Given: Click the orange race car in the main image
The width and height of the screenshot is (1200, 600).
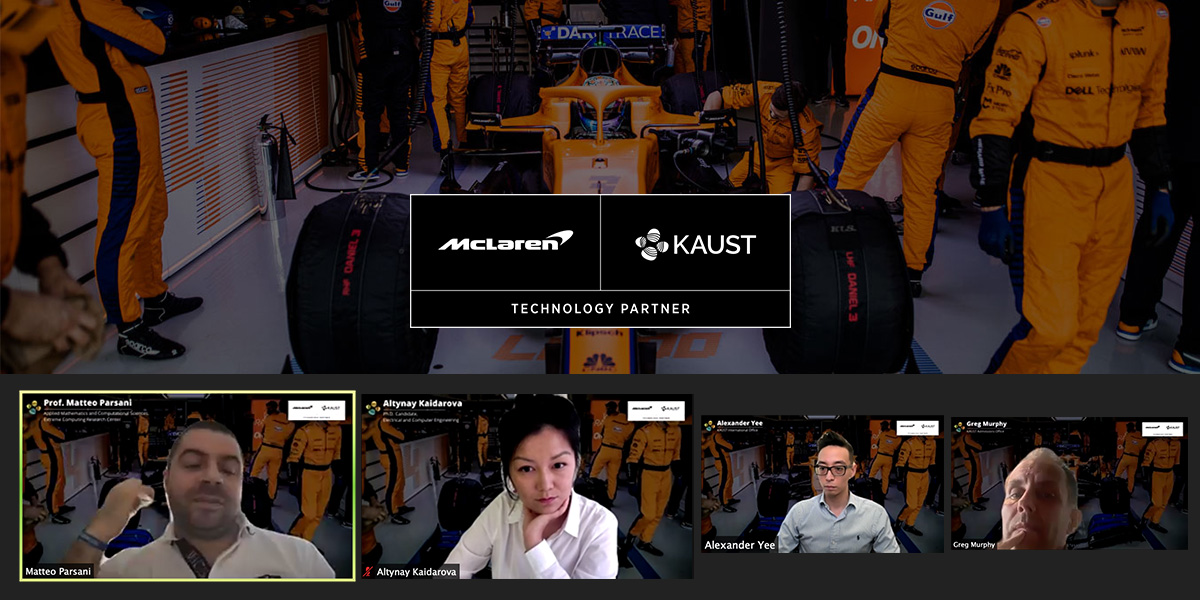Looking at the screenshot, I should coord(598,130).
